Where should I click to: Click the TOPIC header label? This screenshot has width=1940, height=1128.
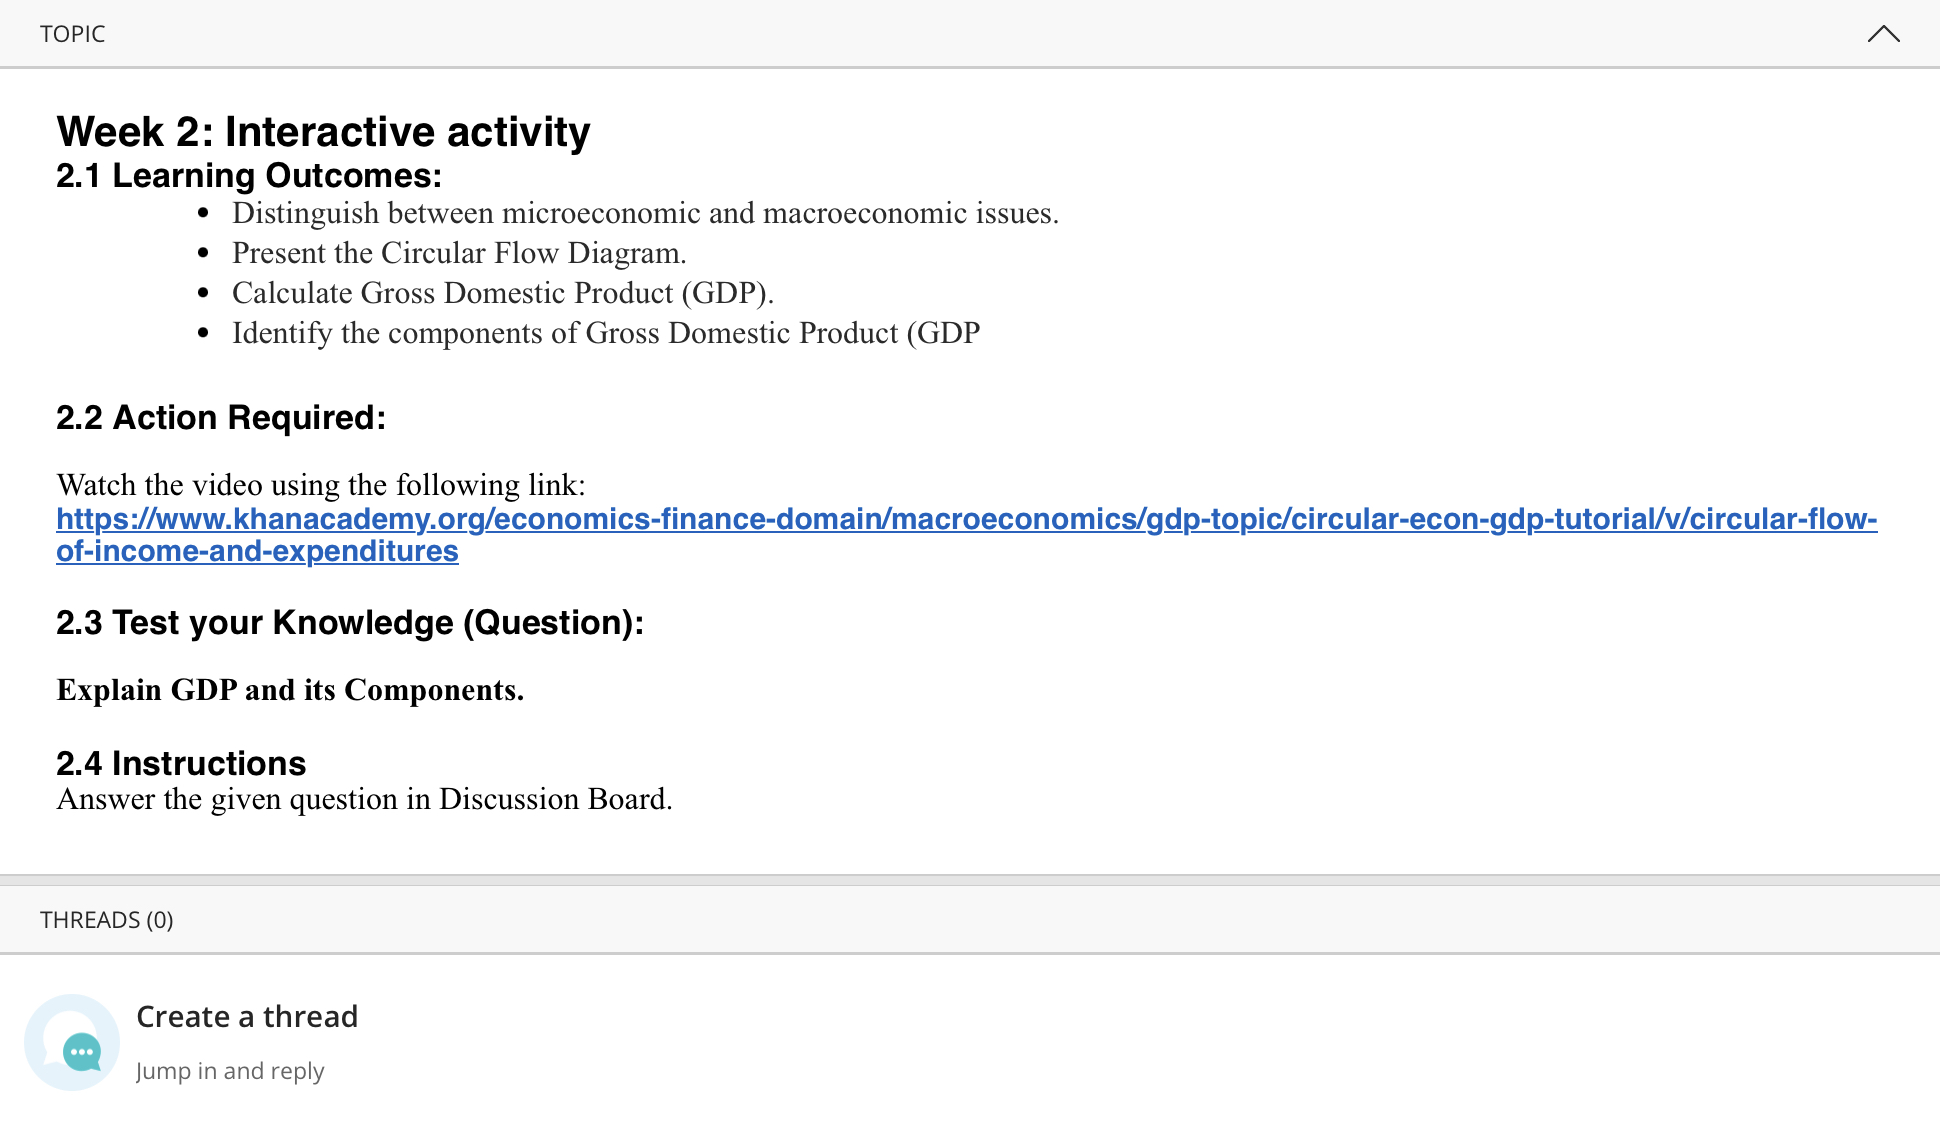pos(72,34)
